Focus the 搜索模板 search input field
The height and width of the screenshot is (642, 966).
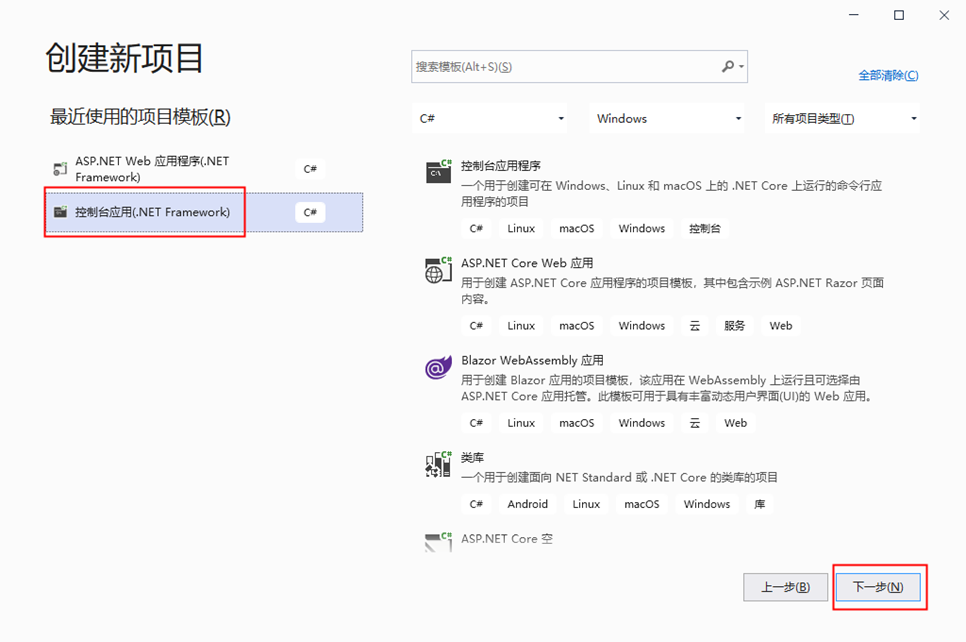579,67
